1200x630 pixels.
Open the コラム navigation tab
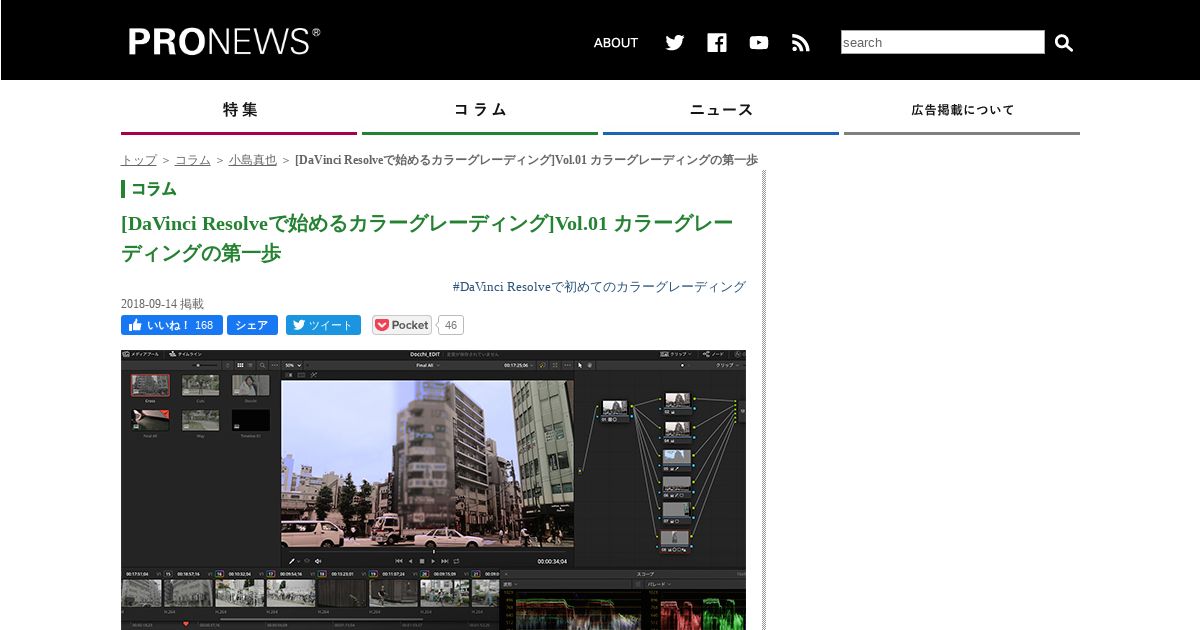(480, 110)
